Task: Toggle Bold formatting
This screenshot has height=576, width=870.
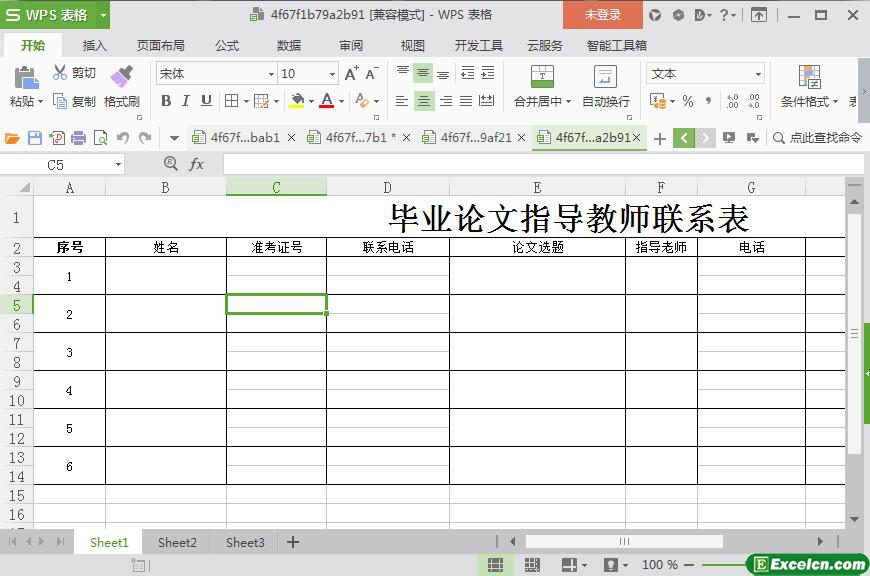Action: 166,101
